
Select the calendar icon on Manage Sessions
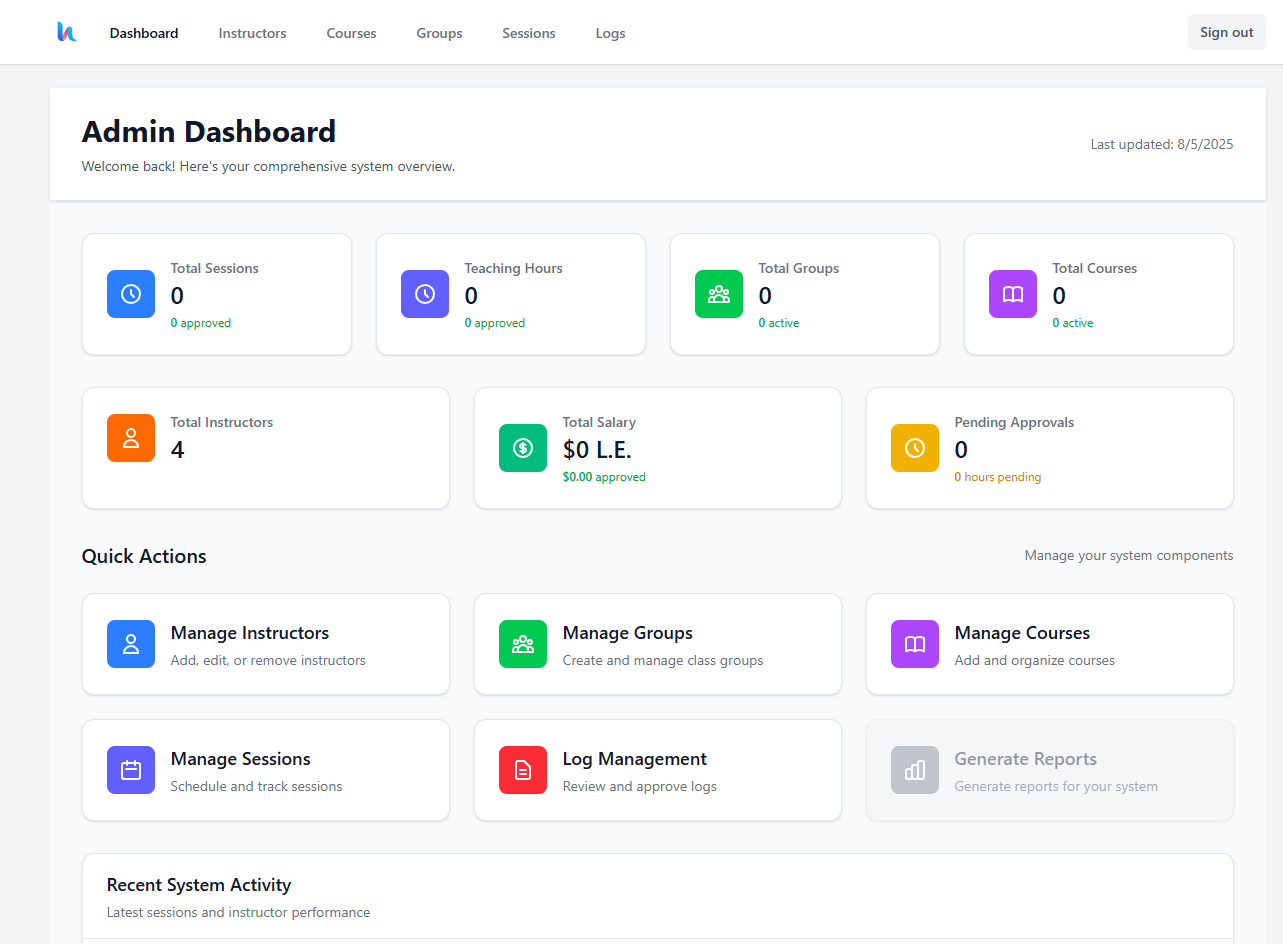coord(131,770)
